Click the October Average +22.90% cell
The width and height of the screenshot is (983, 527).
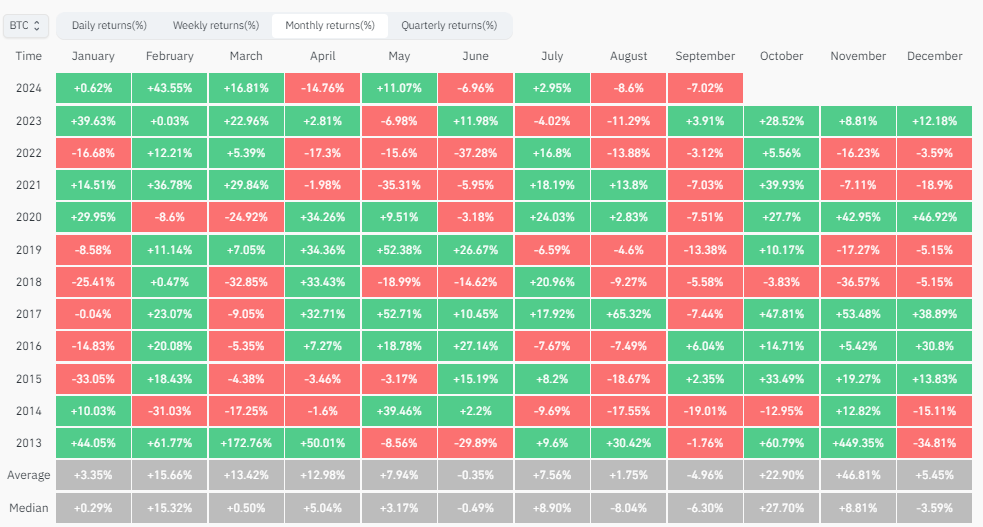click(781, 474)
